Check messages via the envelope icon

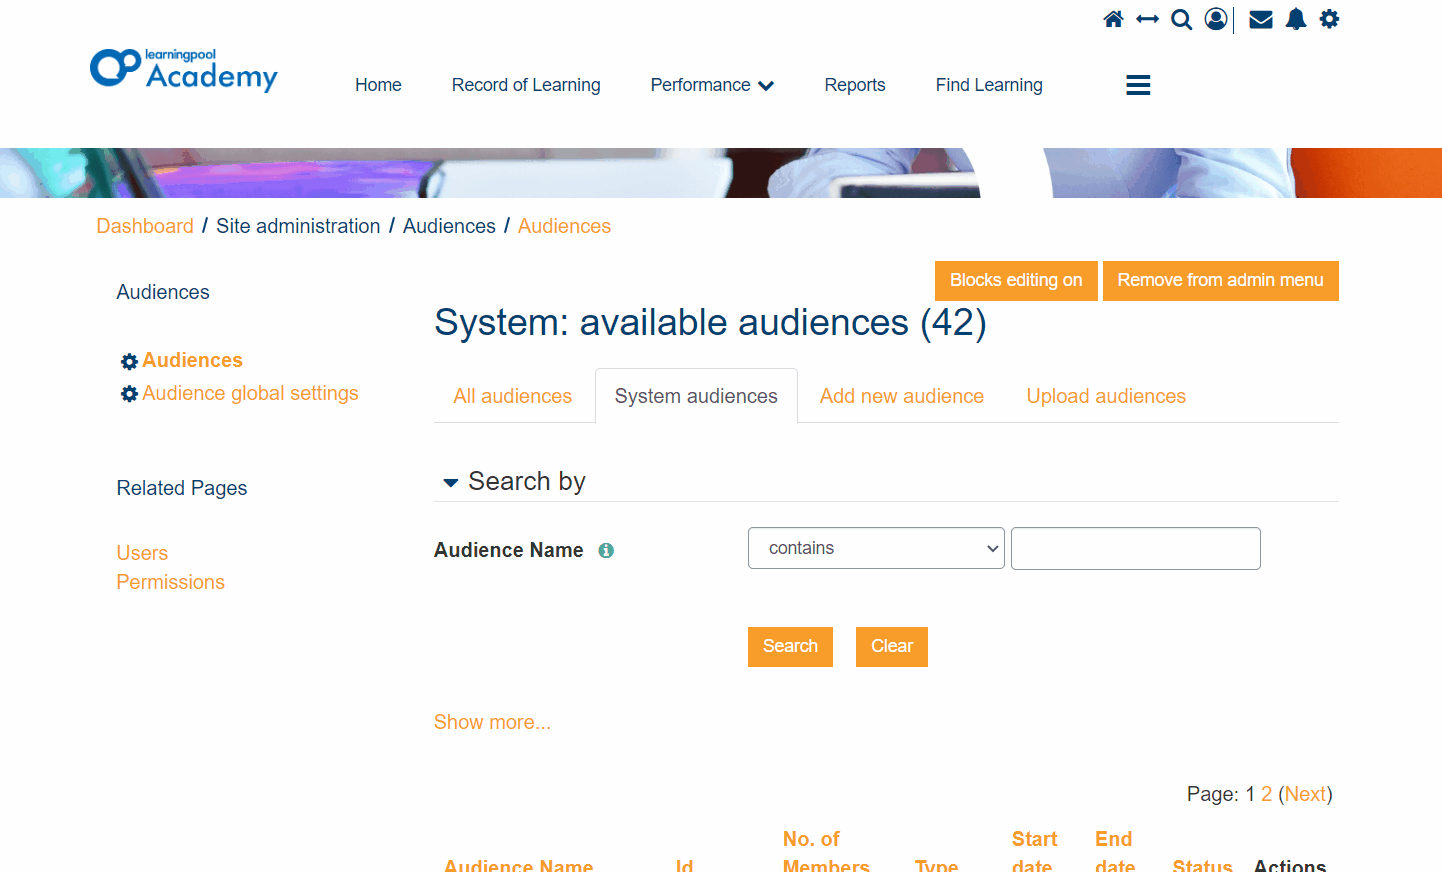coord(1260,18)
